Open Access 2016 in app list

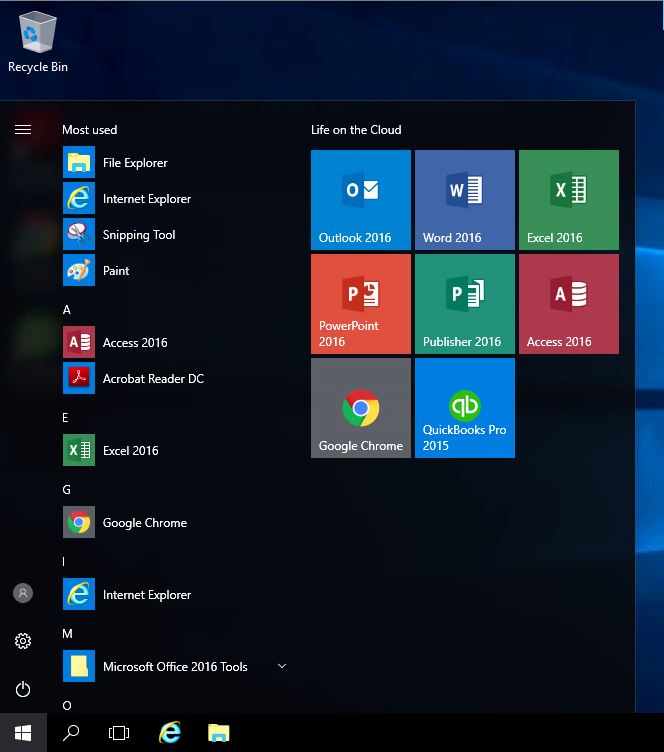click(x=175, y=342)
